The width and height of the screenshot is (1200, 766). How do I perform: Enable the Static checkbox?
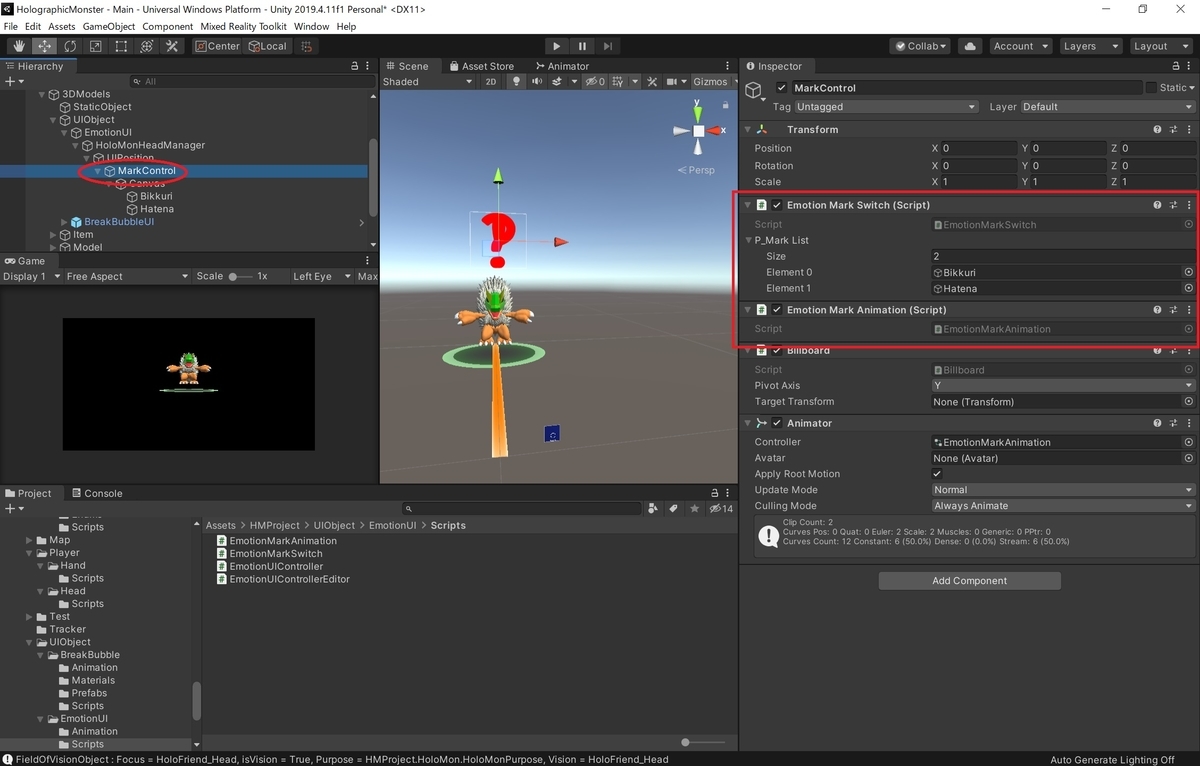pyautogui.click(x=1151, y=88)
